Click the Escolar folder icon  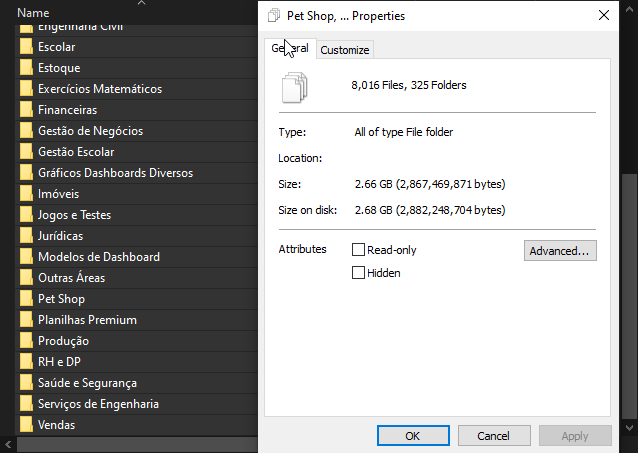[26, 47]
